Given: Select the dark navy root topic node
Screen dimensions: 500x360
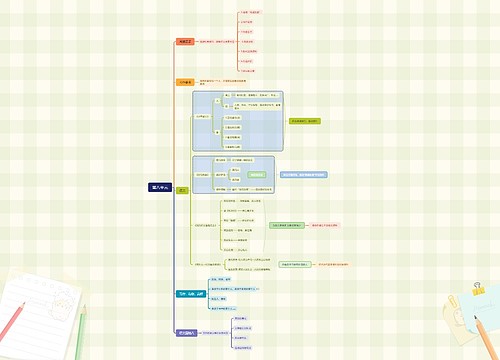Looking at the screenshot, I should (x=160, y=187).
